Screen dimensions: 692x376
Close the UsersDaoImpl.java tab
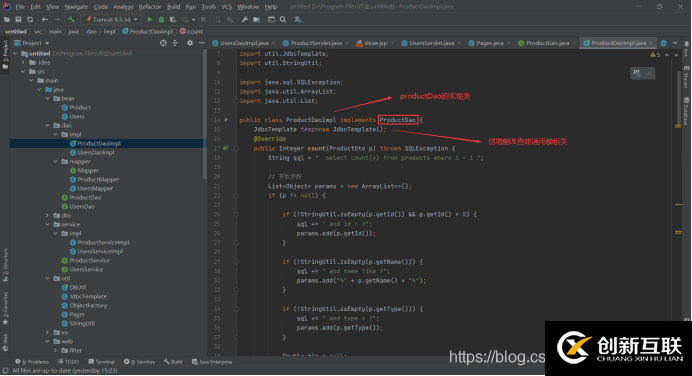coord(274,43)
